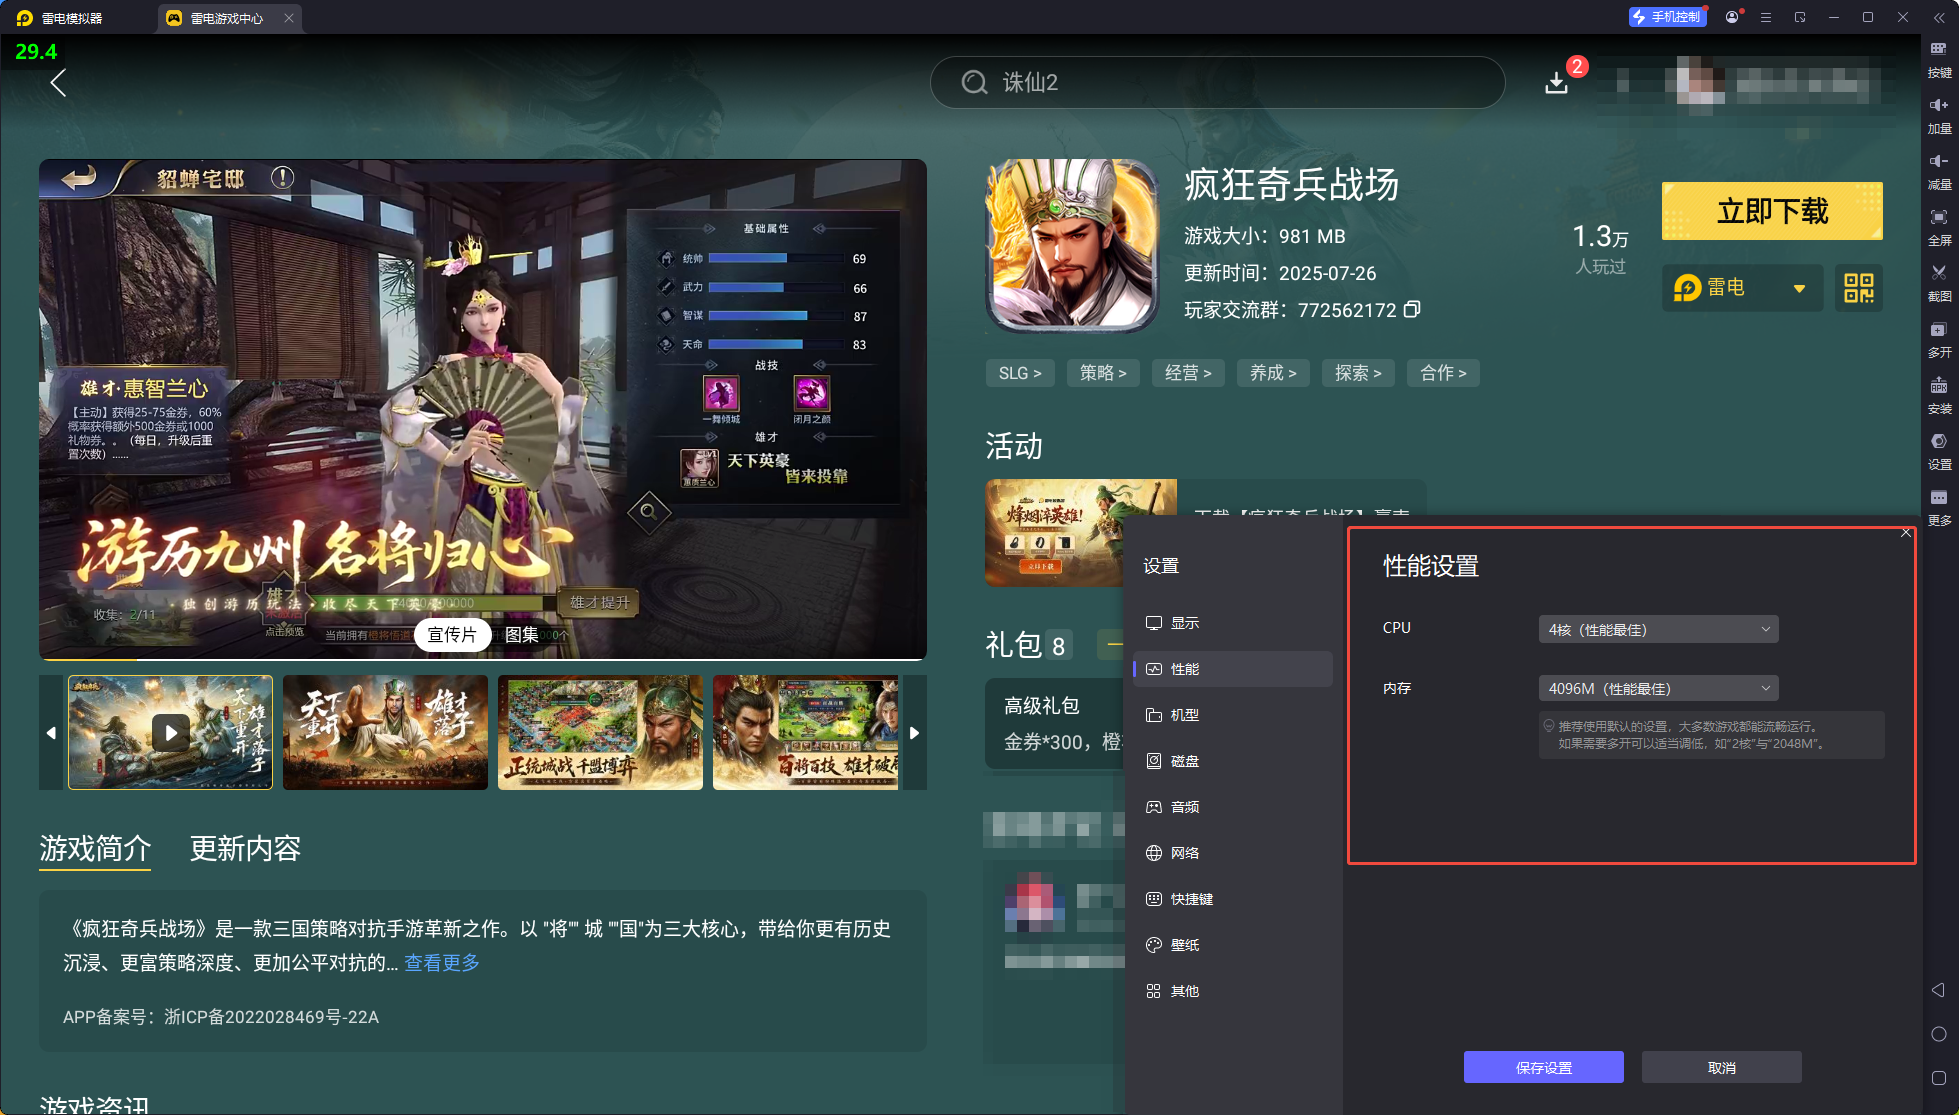Play the first video thumbnail
Screen dimensions: 1959x1115
[170, 732]
